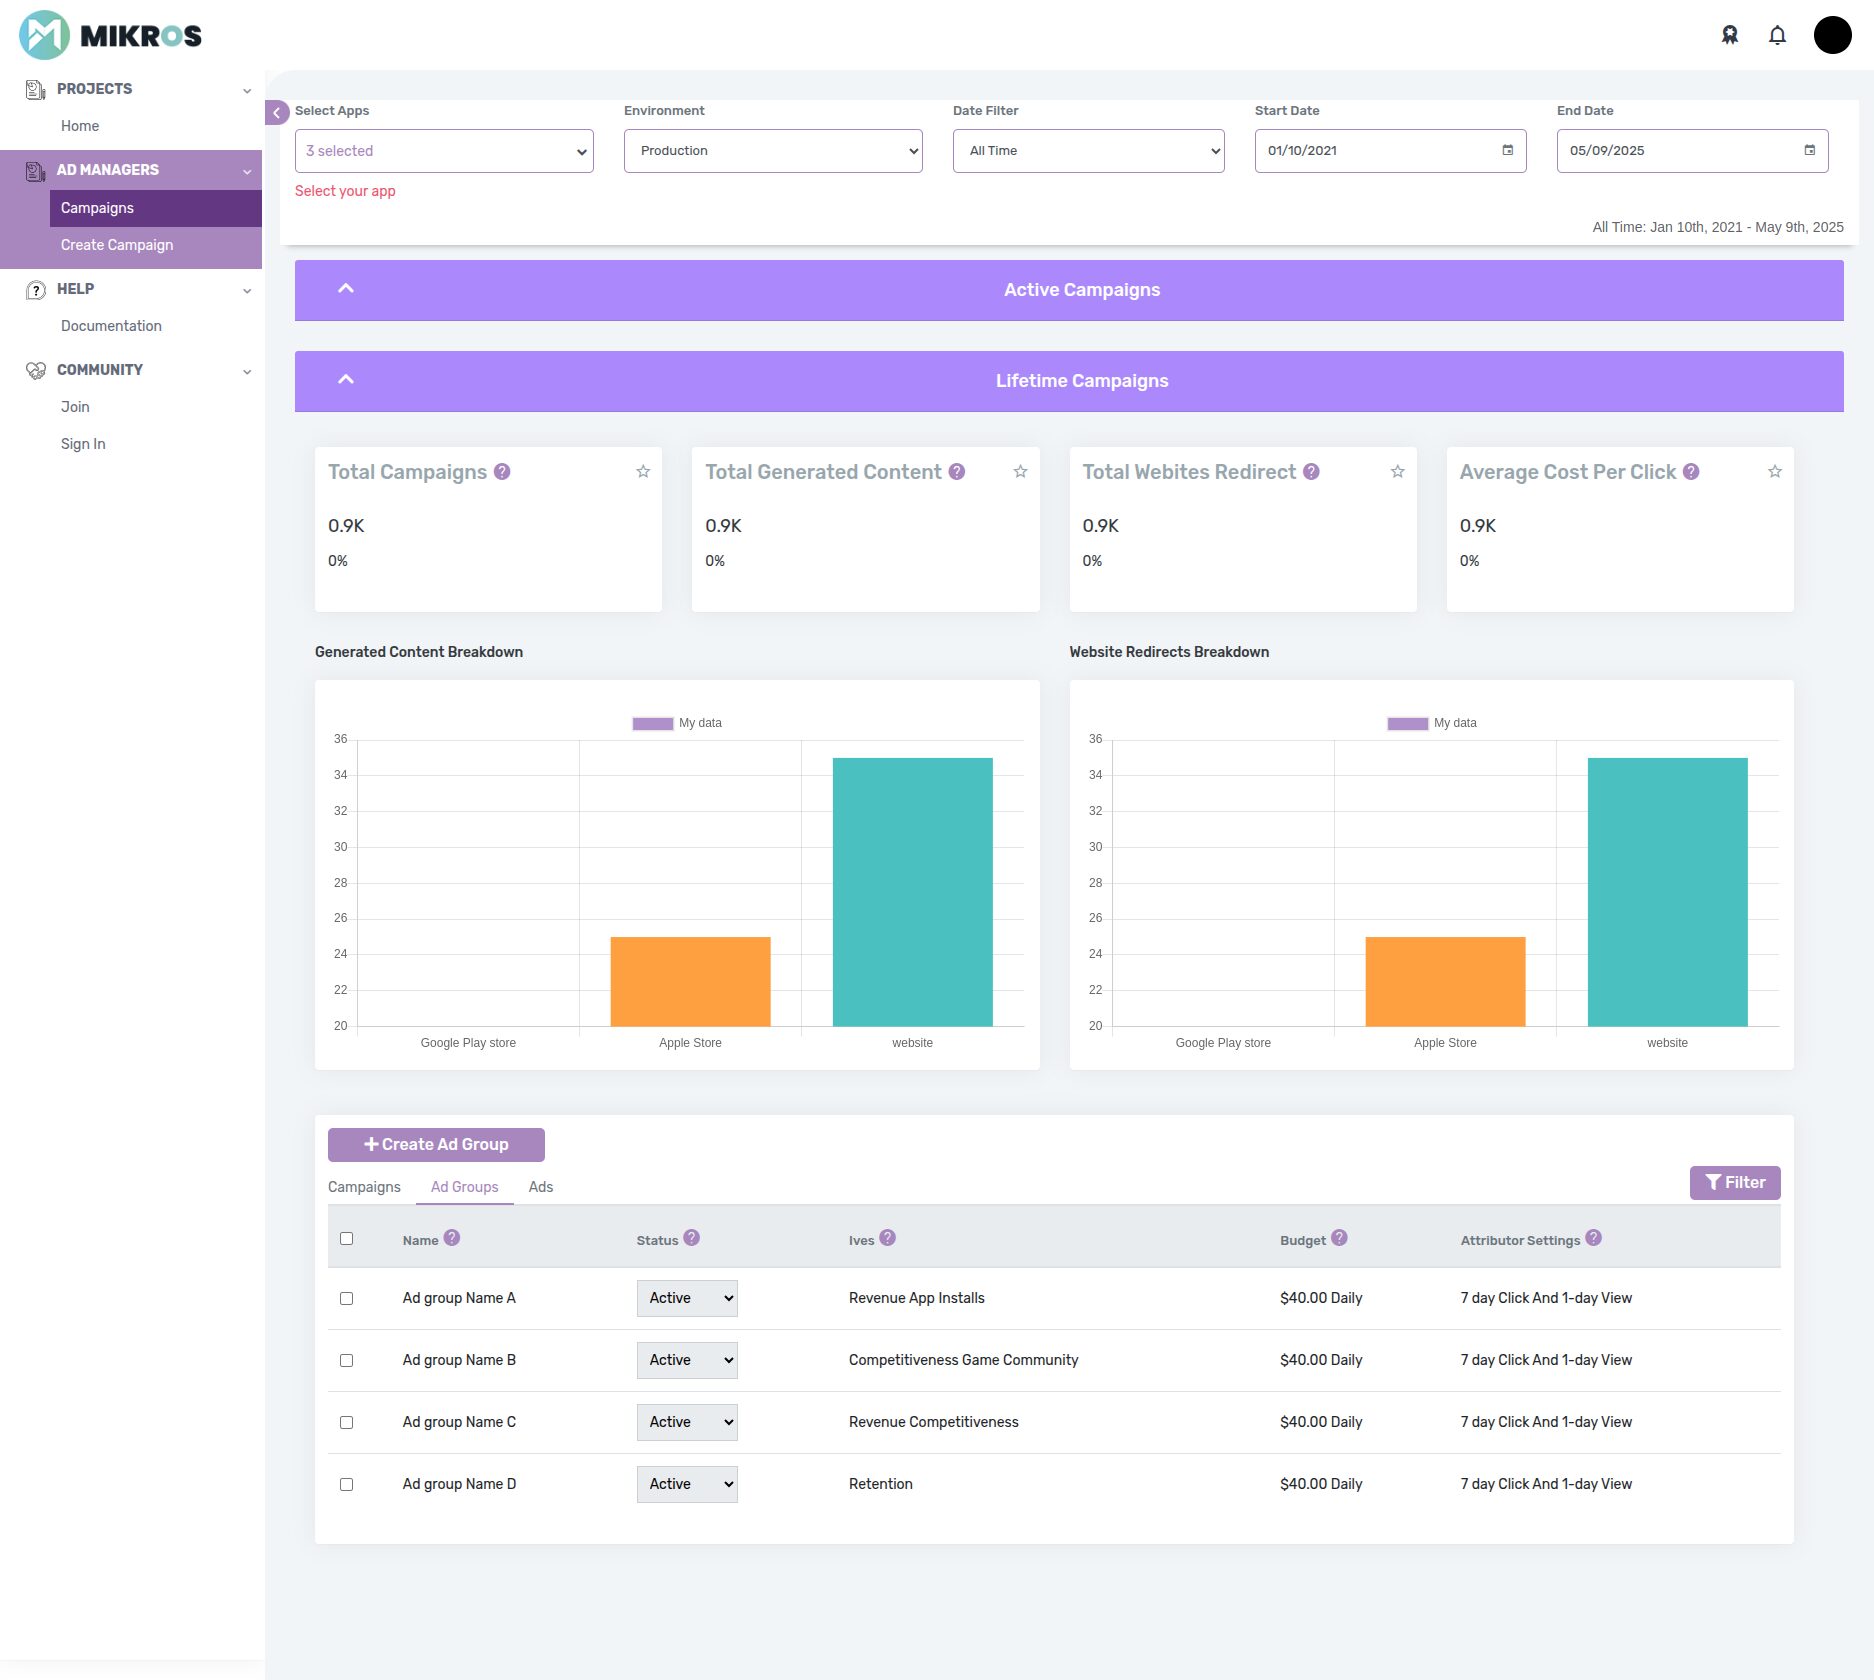Click the Budget column help icon

[x=1340, y=1238]
